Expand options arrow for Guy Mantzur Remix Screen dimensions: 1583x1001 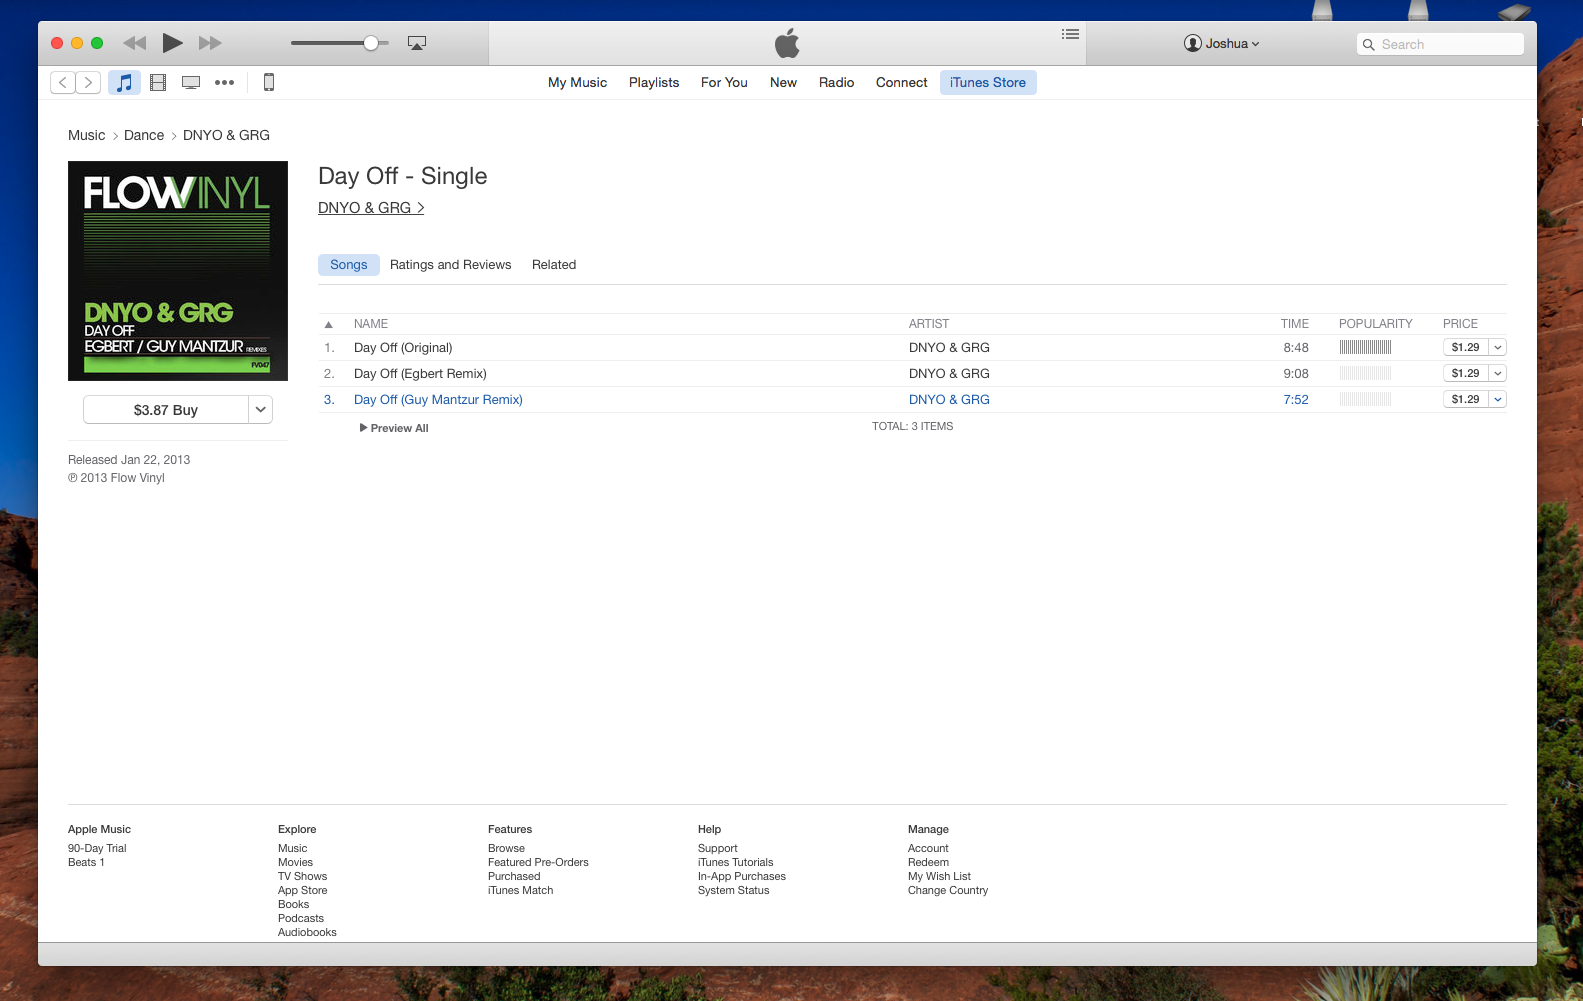pos(1498,400)
